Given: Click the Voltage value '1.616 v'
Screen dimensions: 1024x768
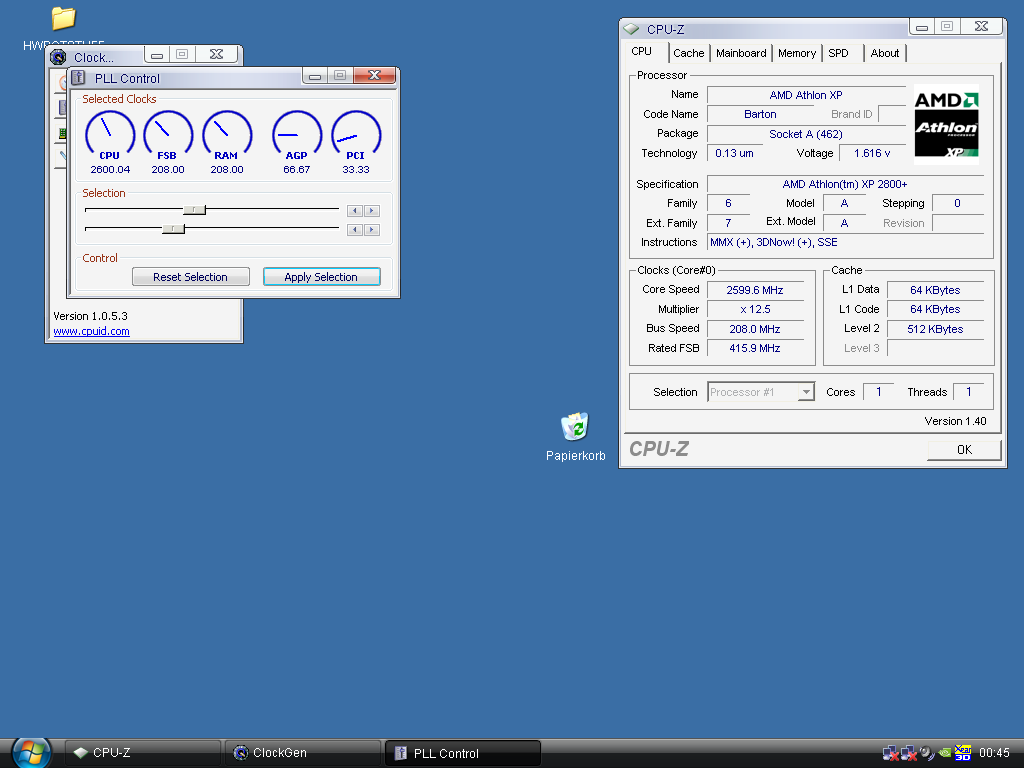Looking at the screenshot, I should click(872, 153).
